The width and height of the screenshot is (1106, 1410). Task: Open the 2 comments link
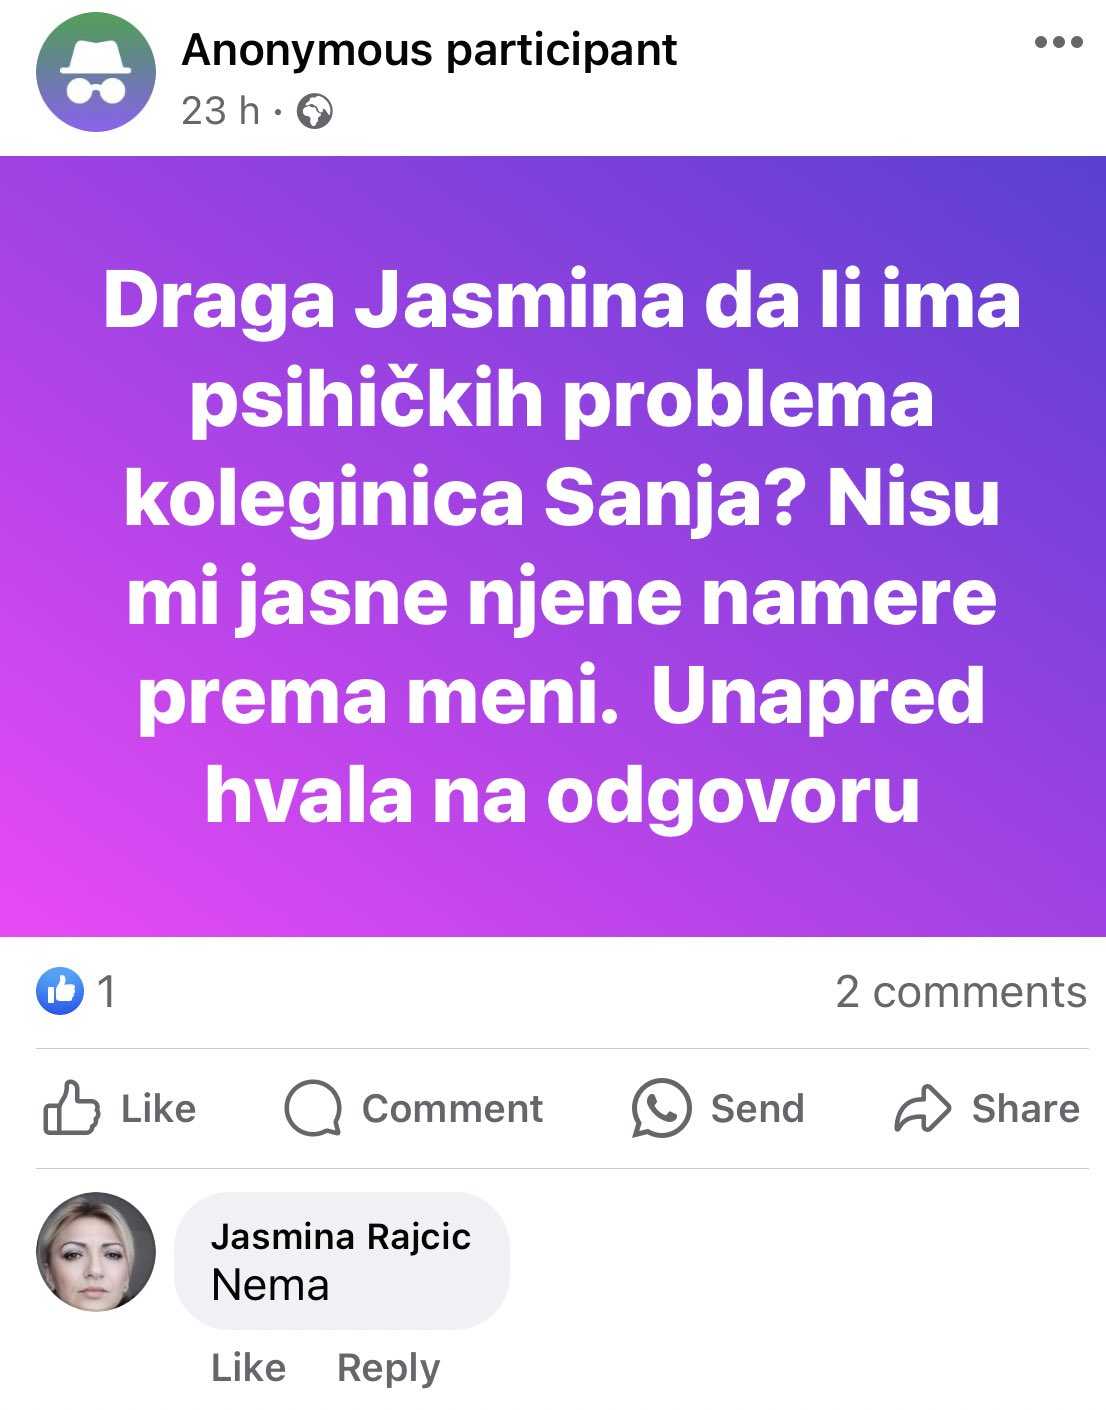click(961, 992)
